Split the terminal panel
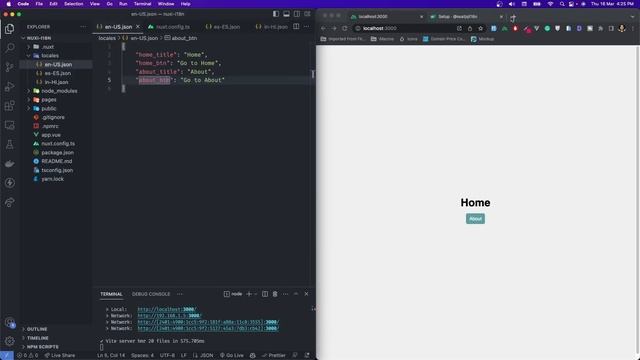 [x=265, y=294]
